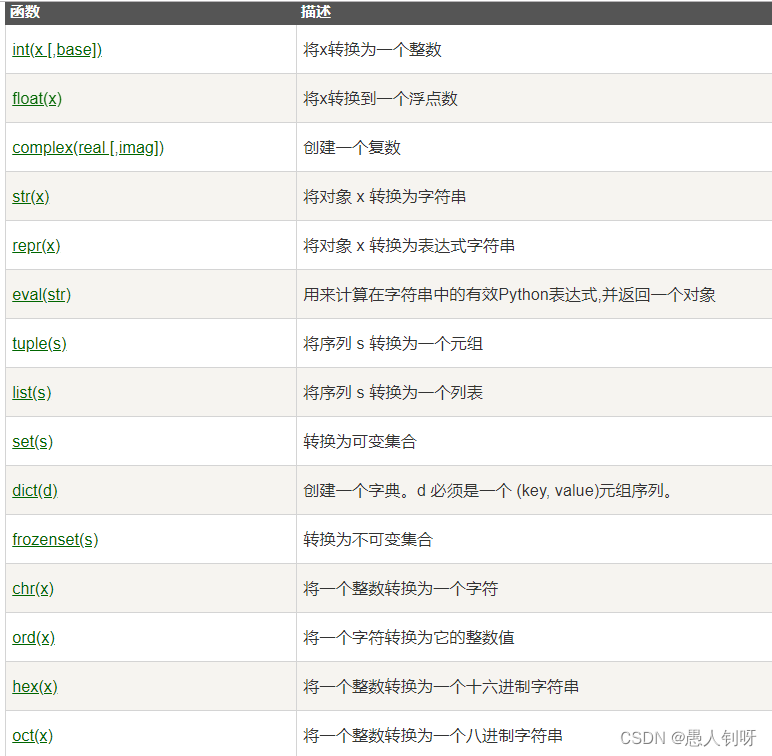Click the tuple(s) link
The height and width of the screenshot is (756, 772).
[39, 344]
